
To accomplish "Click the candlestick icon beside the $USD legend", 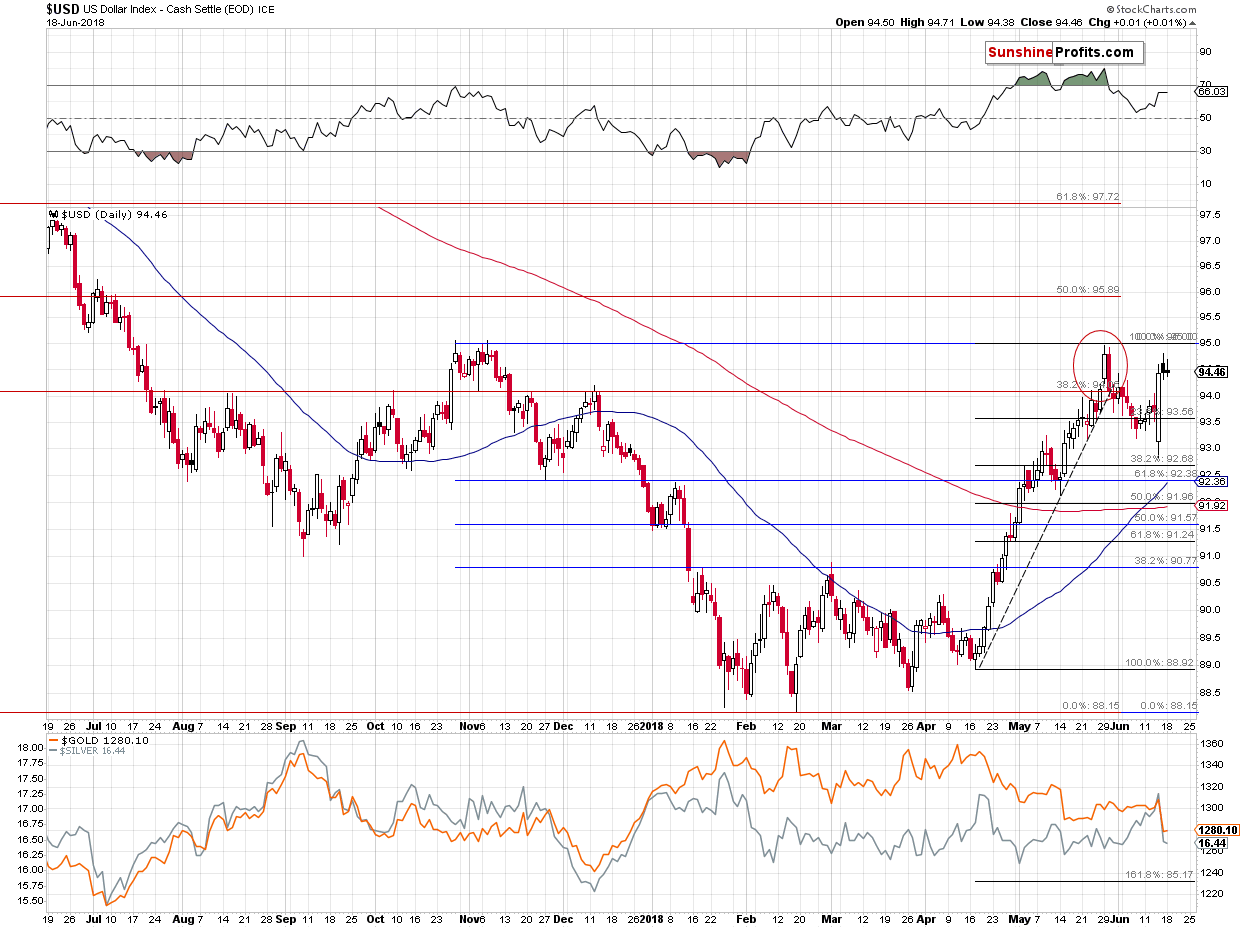I will click(x=54, y=214).
